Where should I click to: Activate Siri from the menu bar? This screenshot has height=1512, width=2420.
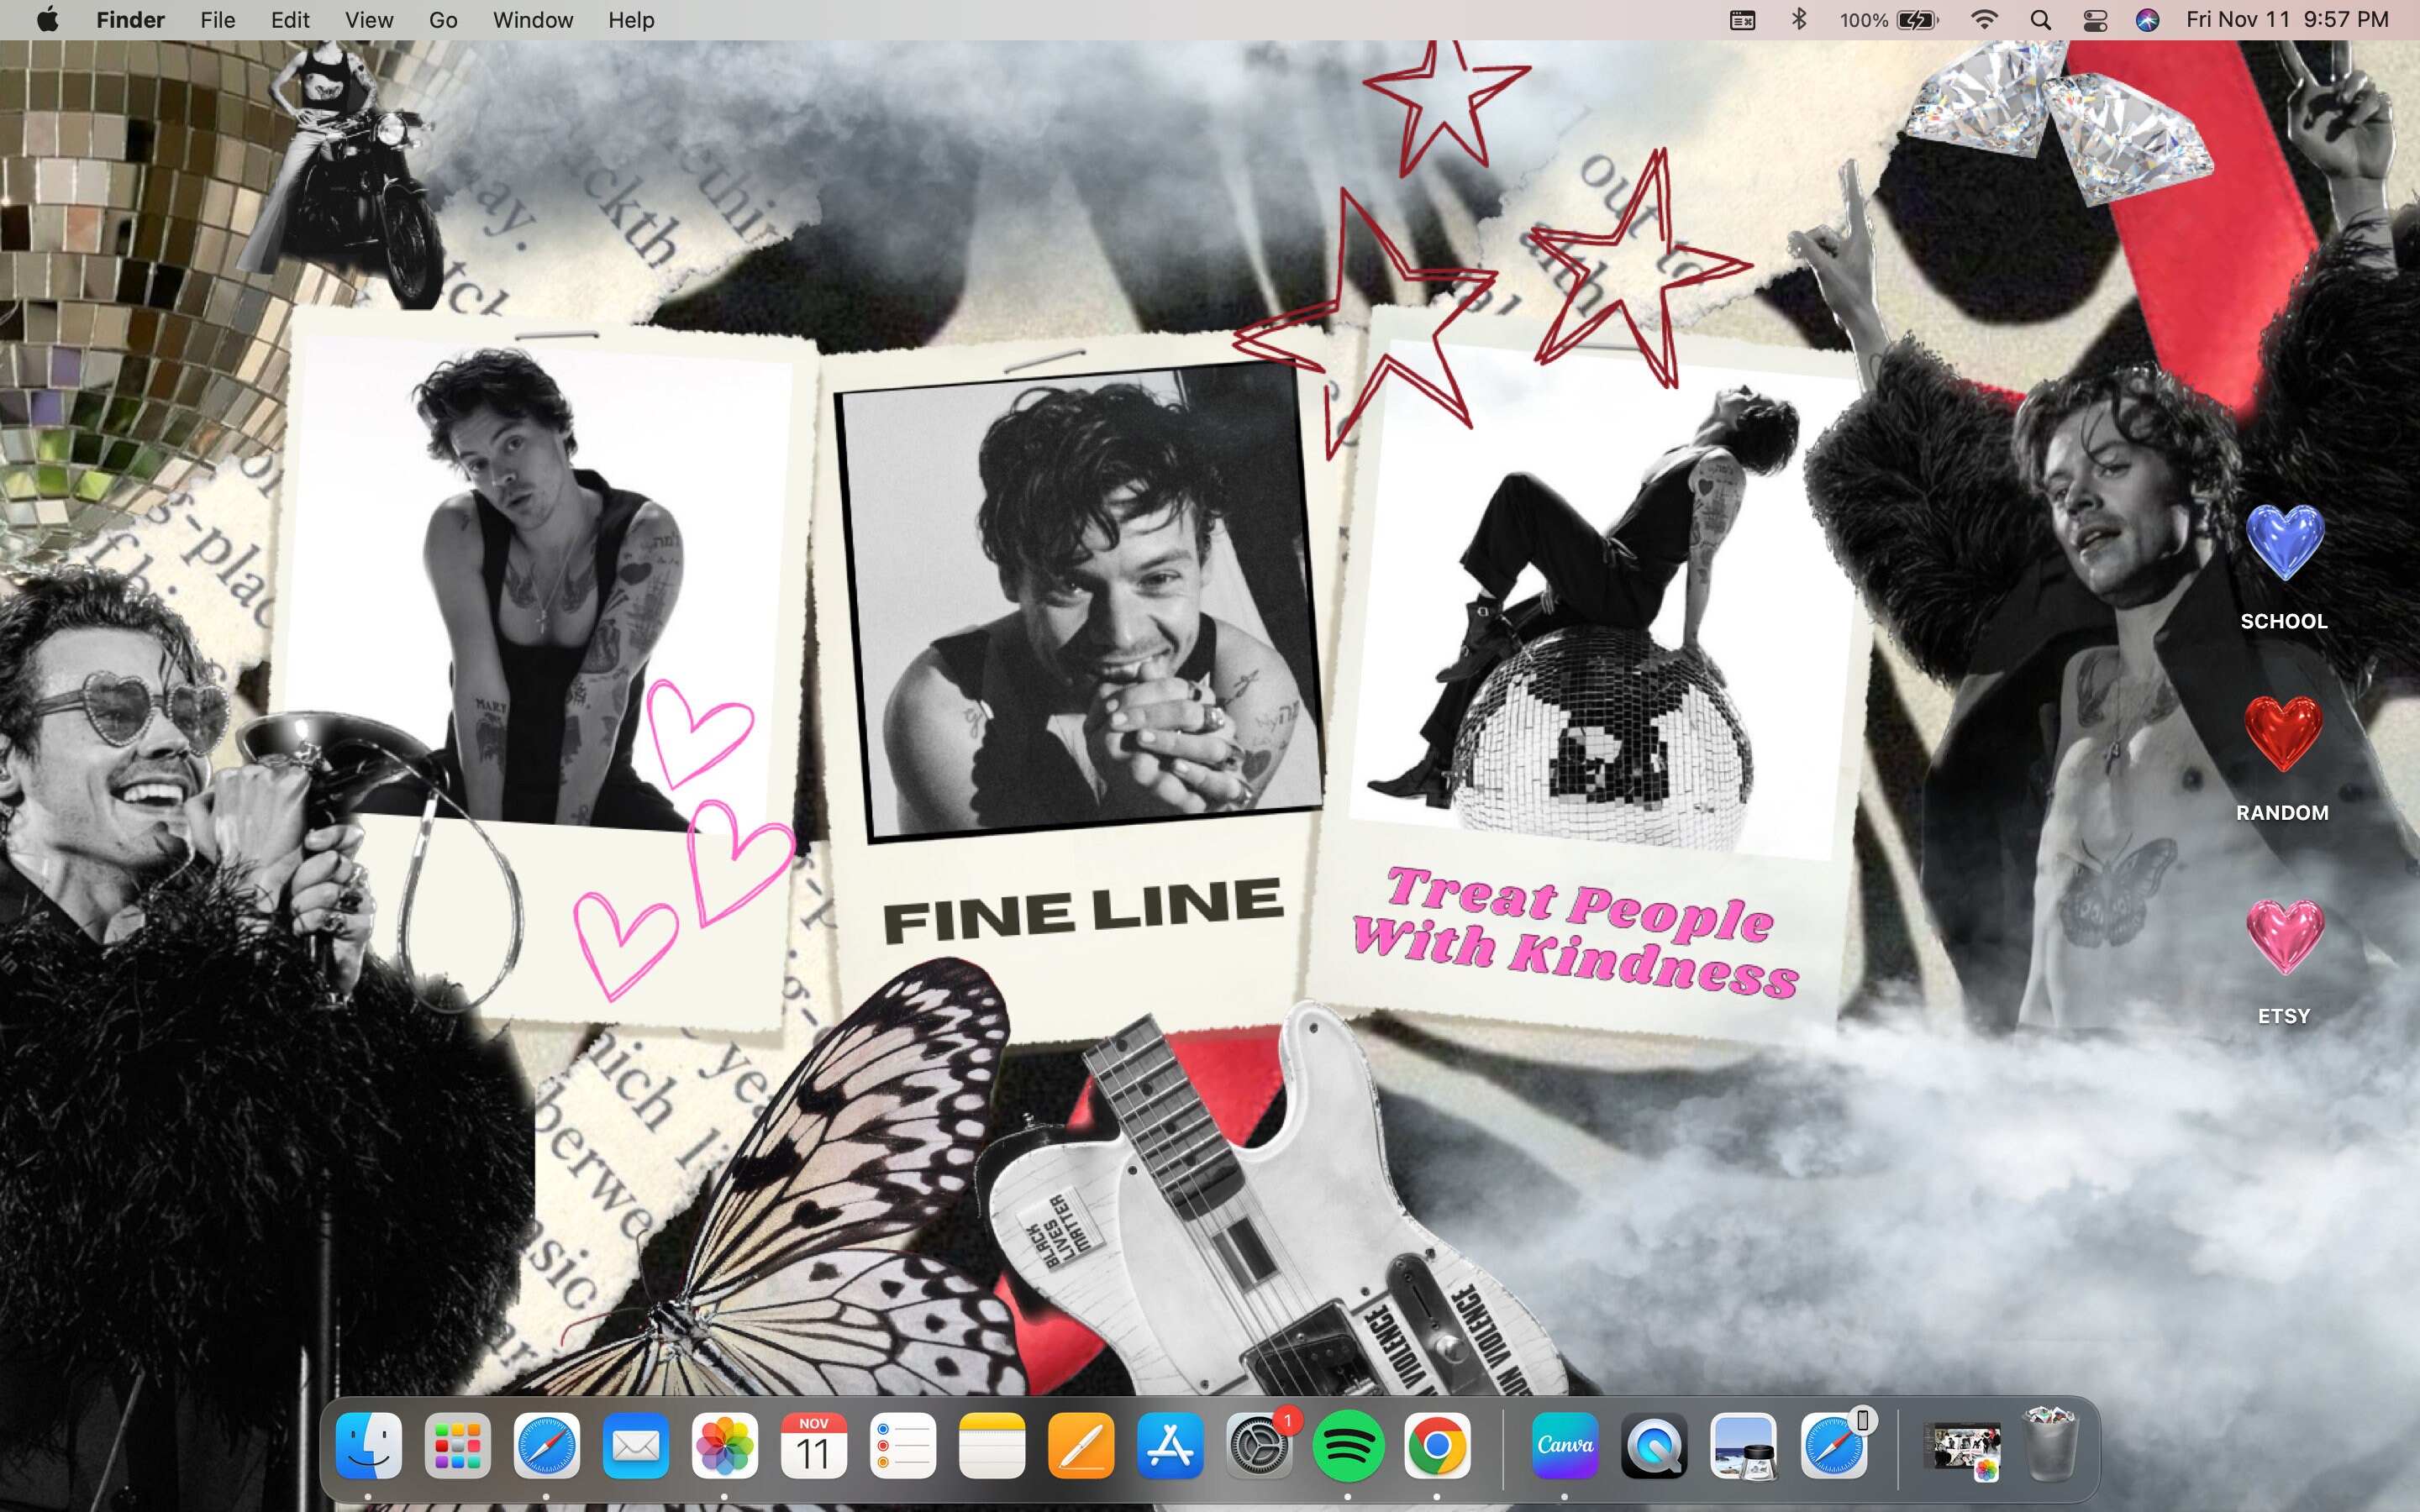2149,19
